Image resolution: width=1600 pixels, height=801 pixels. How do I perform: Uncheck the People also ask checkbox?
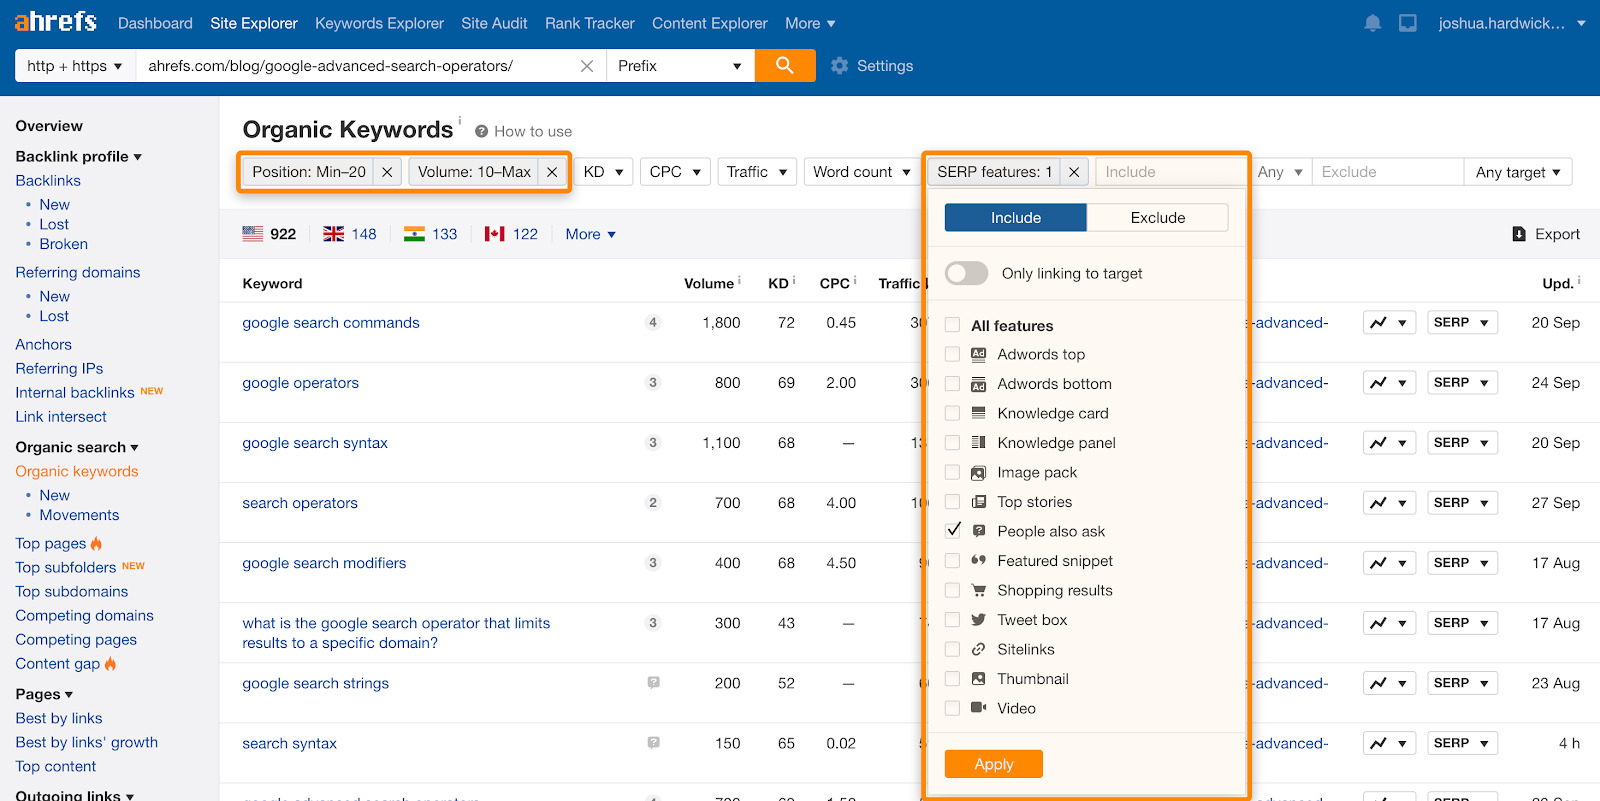tap(953, 531)
